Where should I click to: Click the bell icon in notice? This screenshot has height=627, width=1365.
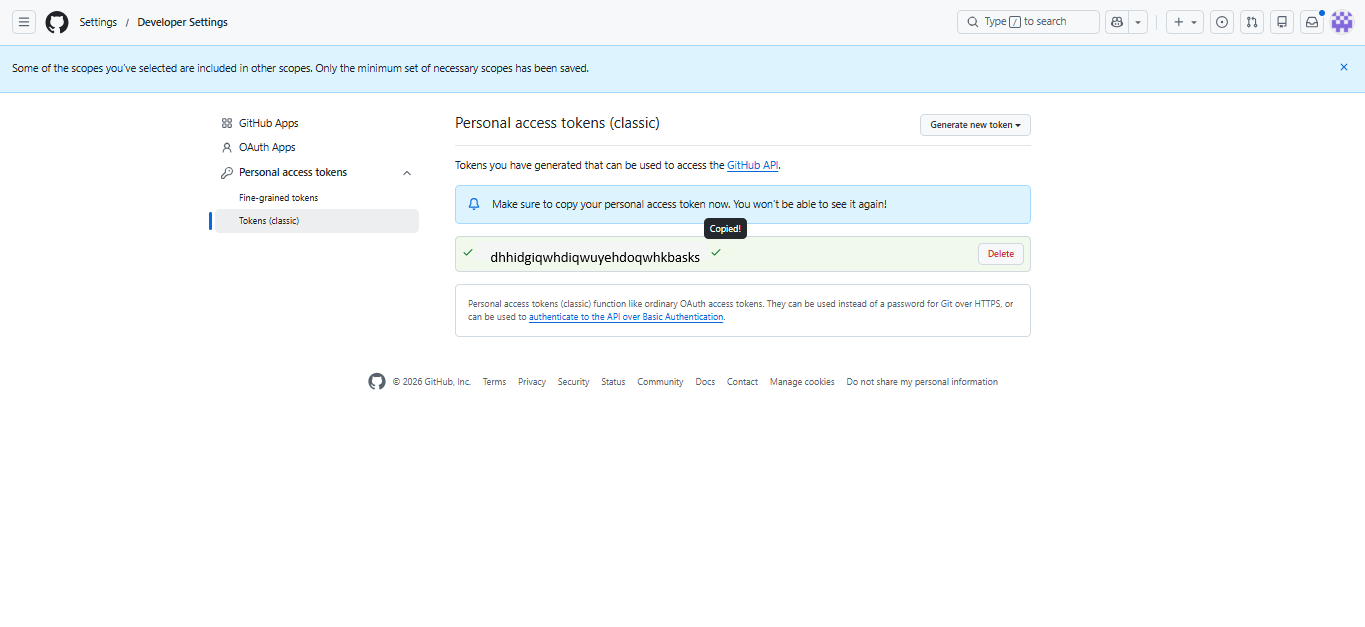(474, 204)
